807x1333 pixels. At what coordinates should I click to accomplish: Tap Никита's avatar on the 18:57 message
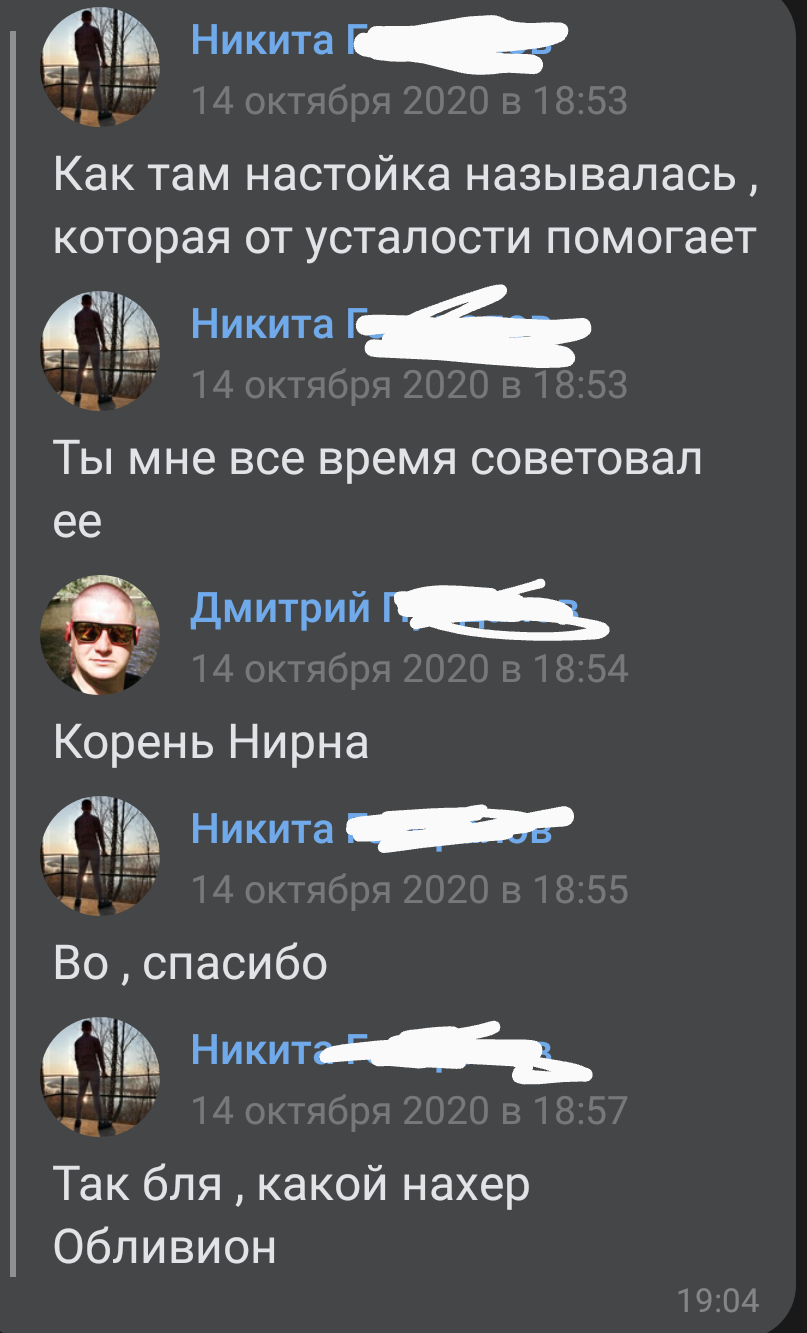pyautogui.click(x=100, y=1077)
